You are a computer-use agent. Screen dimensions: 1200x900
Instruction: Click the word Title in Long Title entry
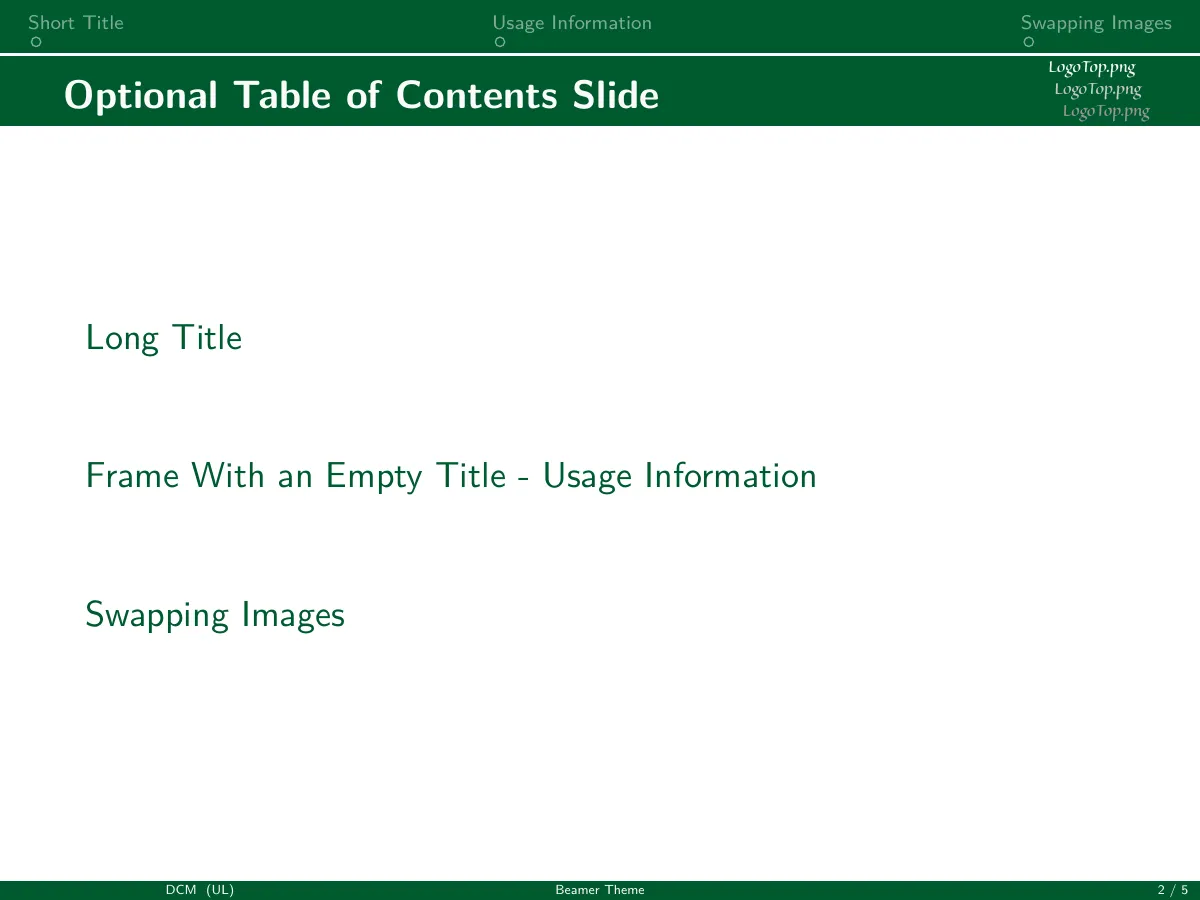(206, 338)
